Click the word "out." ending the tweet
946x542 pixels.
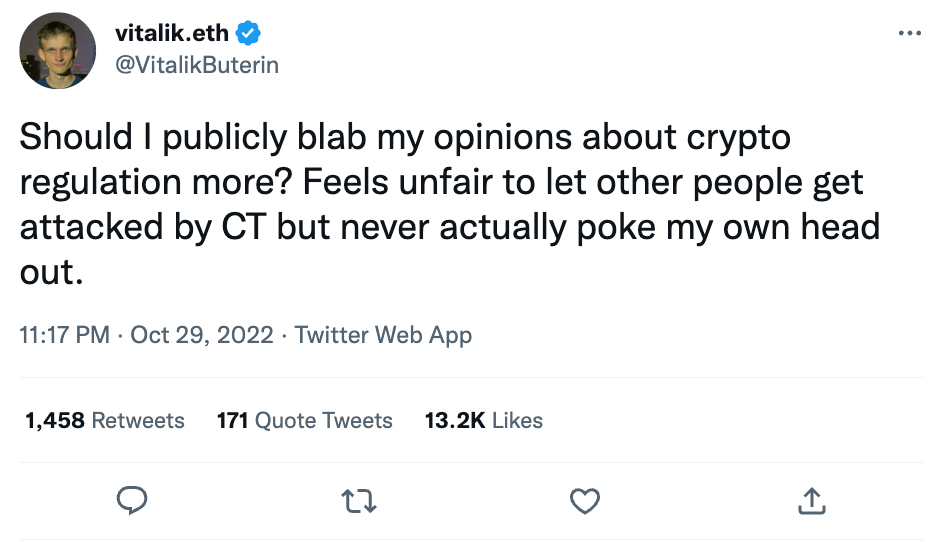pos(49,271)
